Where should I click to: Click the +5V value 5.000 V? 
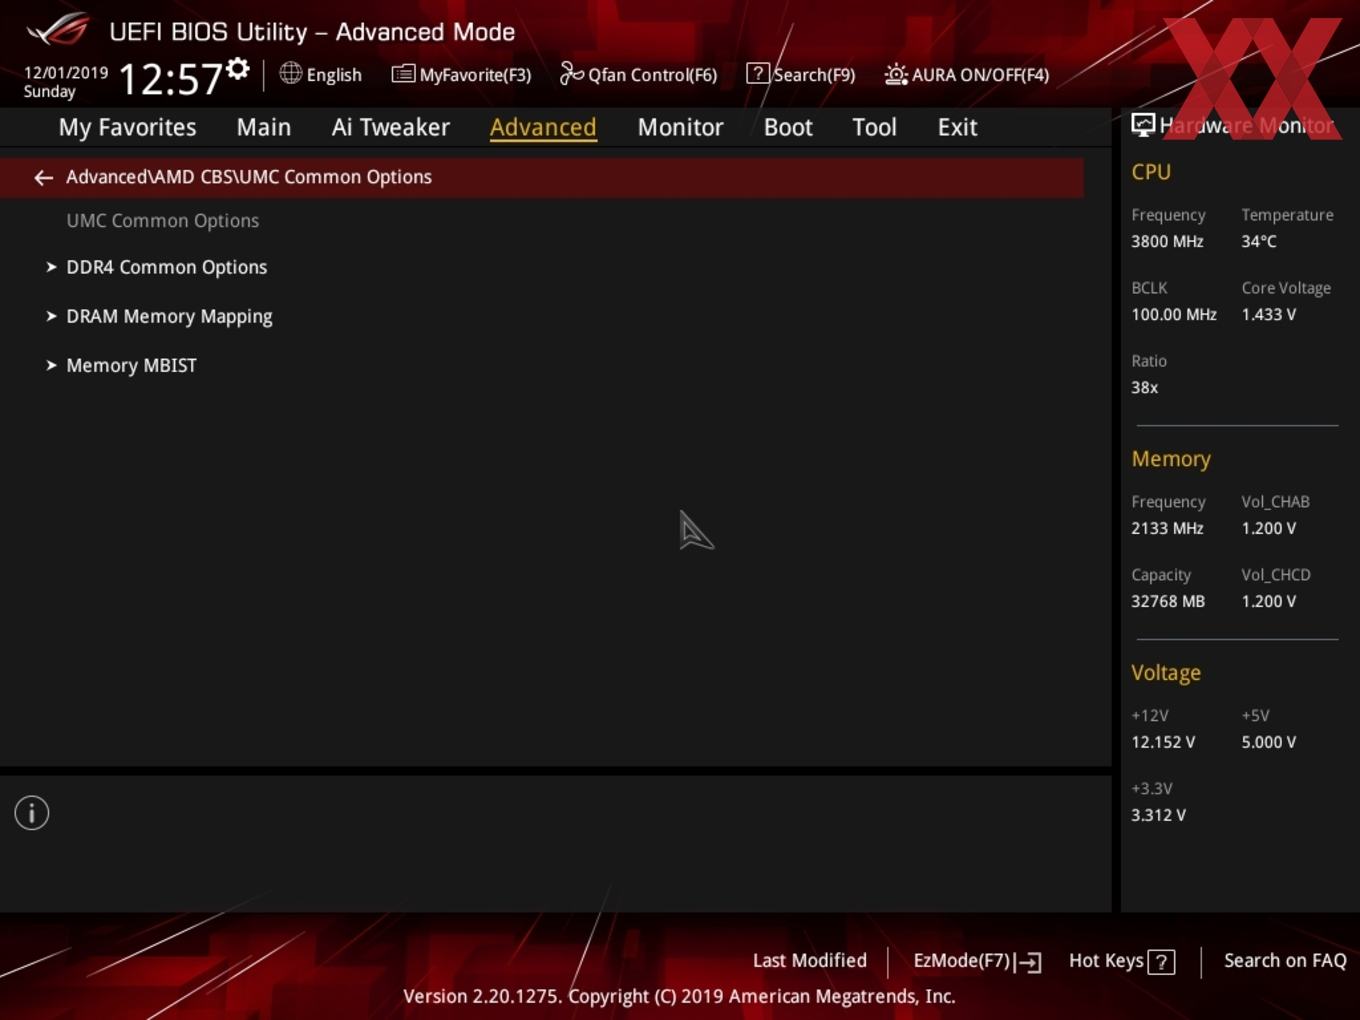coord(1269,742)
